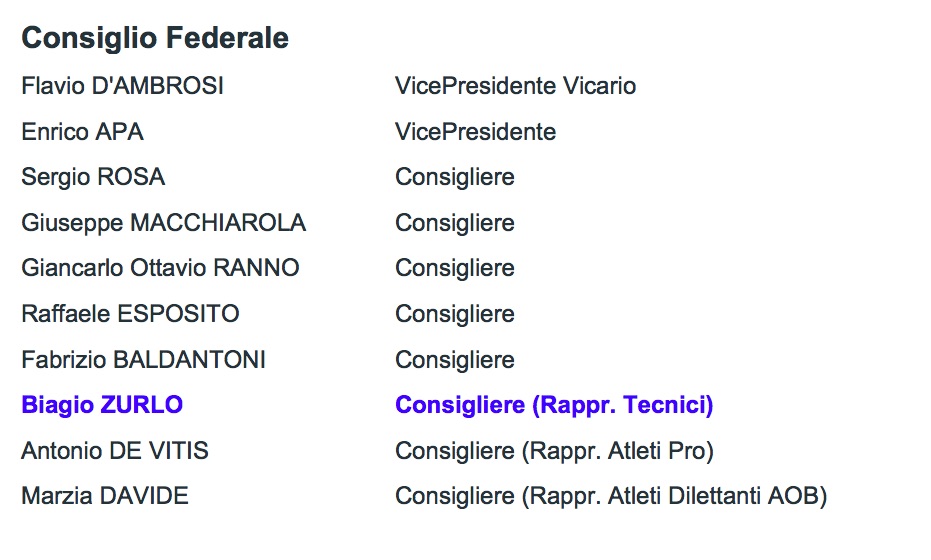
Task: Click the VicePresidente Vicario role text
Action: click(515, 86)
